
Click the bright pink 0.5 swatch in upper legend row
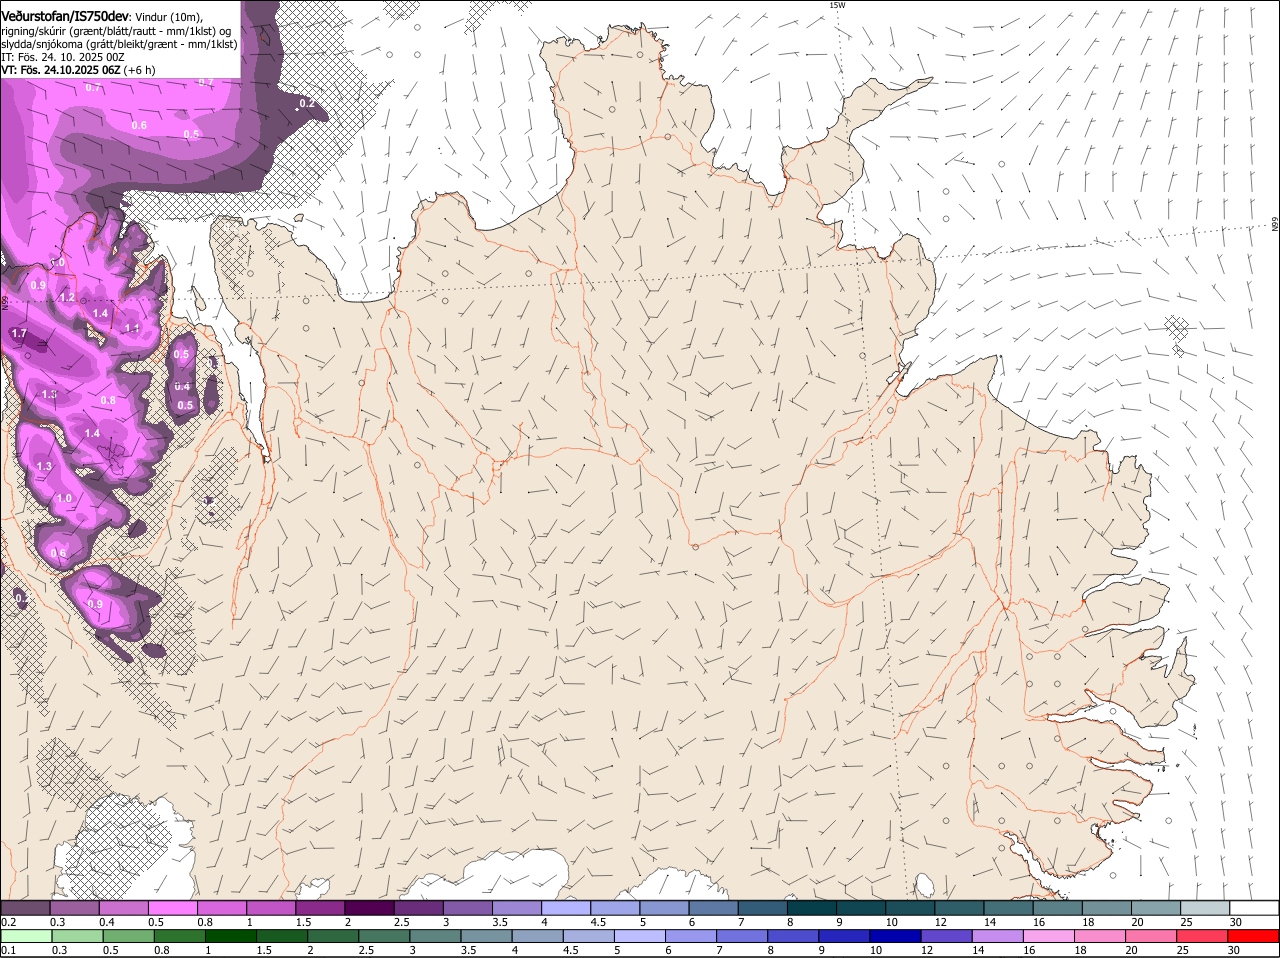click(x=172, y=907)
